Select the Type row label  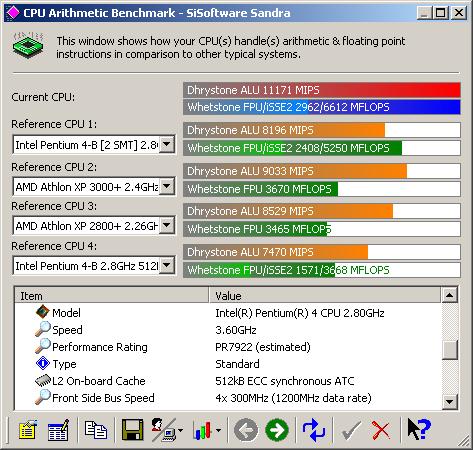coord(64,364)
